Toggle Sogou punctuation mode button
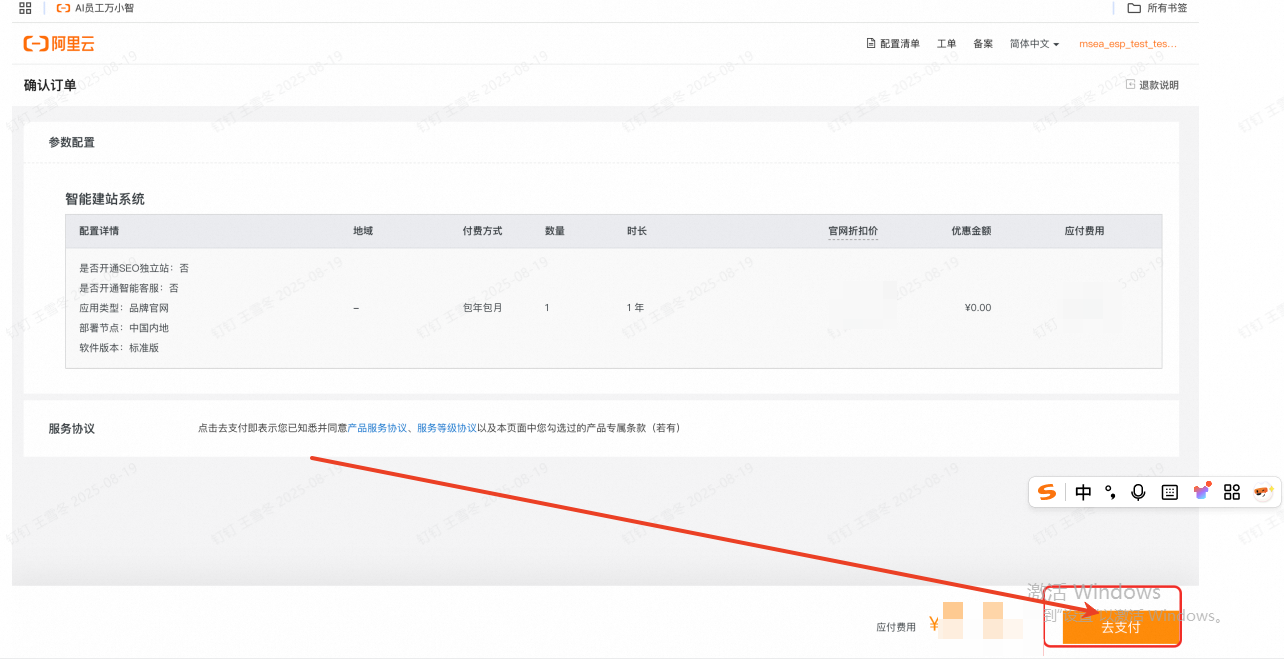The height and width of the screenshot is (659, 1284). point(1110,492)
